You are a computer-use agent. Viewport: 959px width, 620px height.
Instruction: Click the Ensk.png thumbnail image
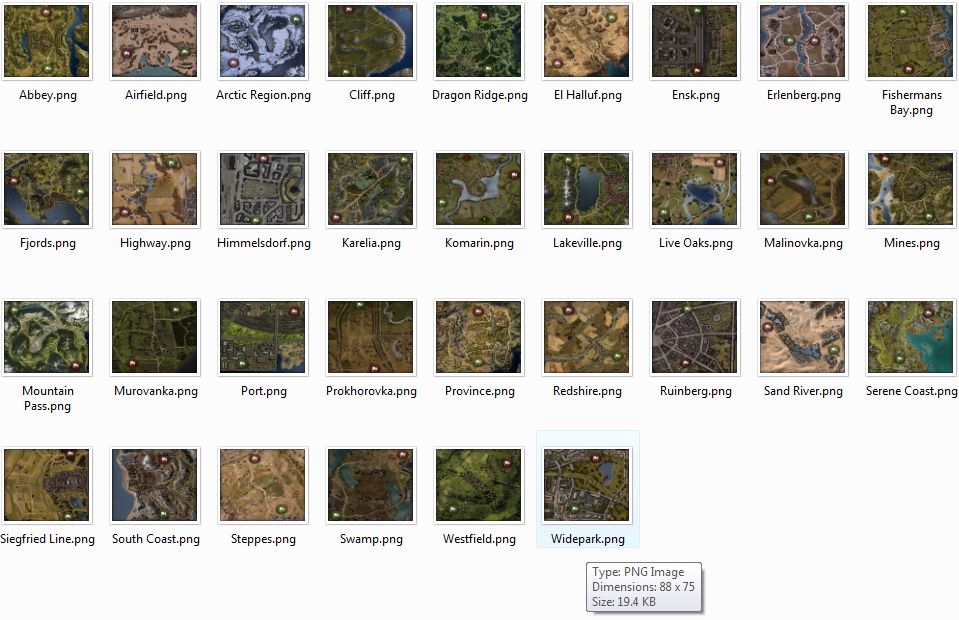pyautogui.click(x=695, y=41)
